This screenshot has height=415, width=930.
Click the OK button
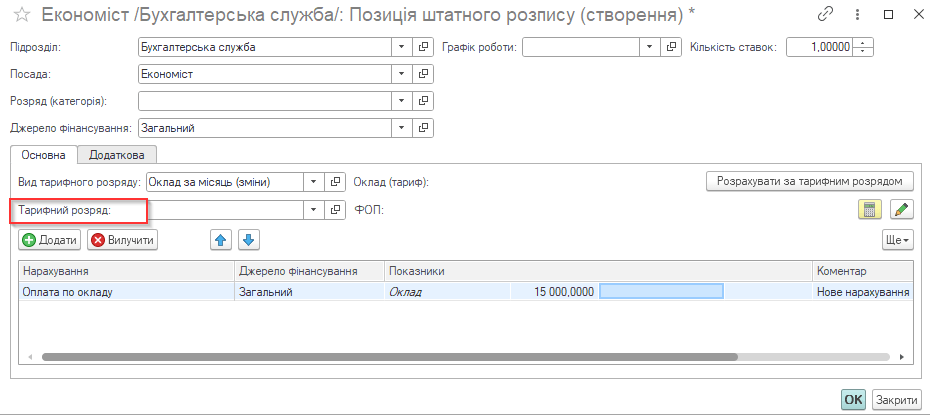pyautogui.click(x=853, y=400)
